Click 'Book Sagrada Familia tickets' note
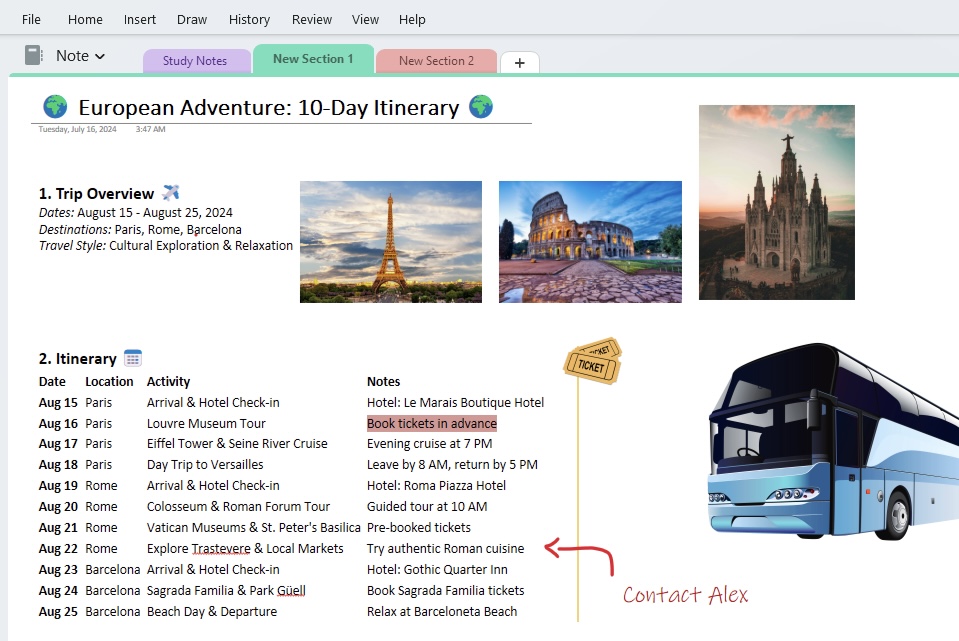959x641 pixels. tap(446, 591)
